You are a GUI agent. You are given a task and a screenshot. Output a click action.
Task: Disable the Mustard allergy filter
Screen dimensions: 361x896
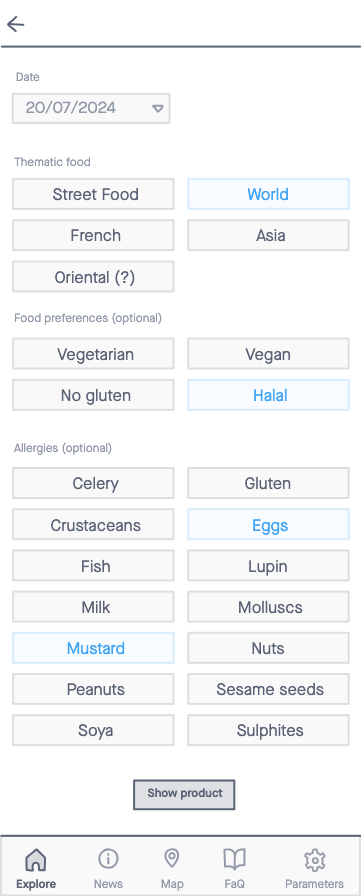[93, 648]
